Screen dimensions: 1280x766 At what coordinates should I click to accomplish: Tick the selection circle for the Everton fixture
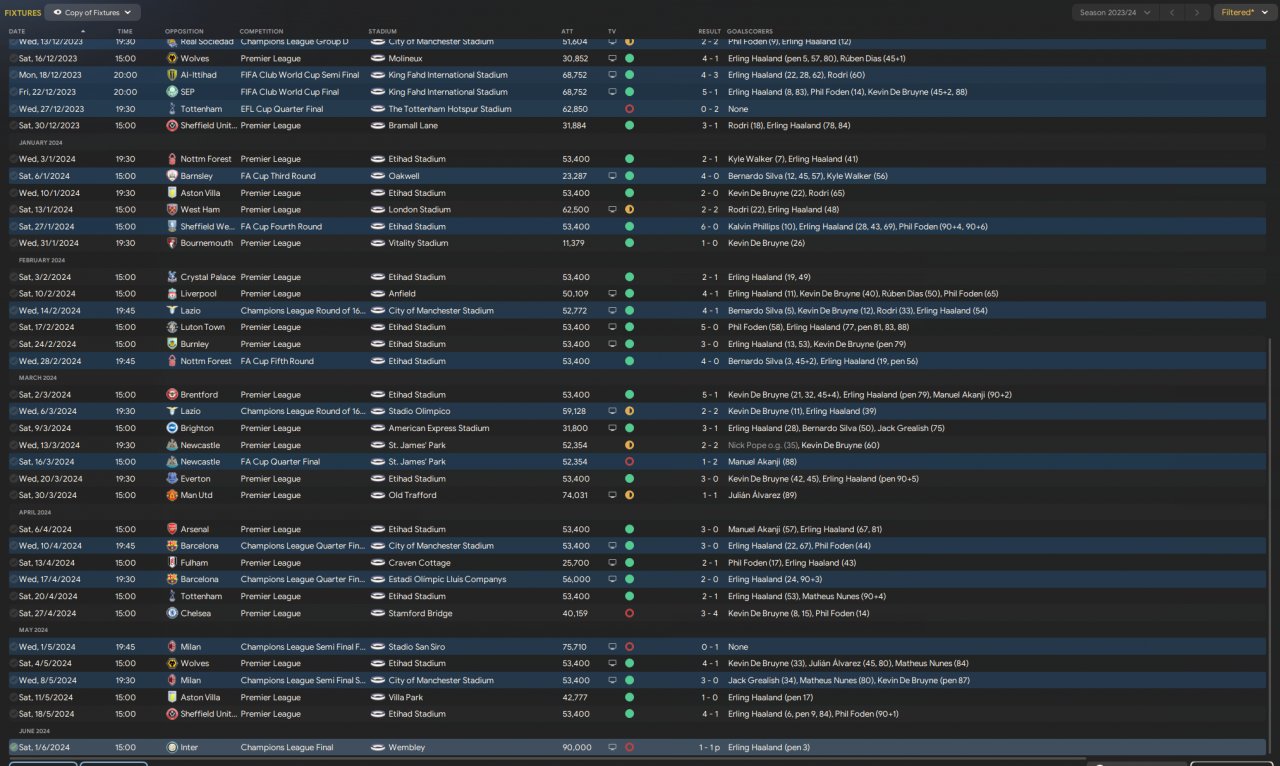tap(14, 479)
